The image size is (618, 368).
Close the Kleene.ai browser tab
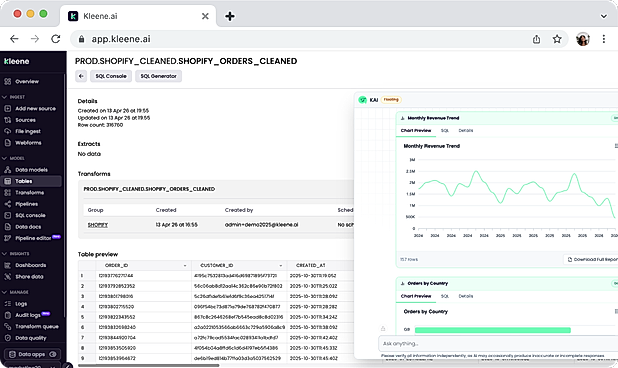pyautogui.click(x=205, y=16)
